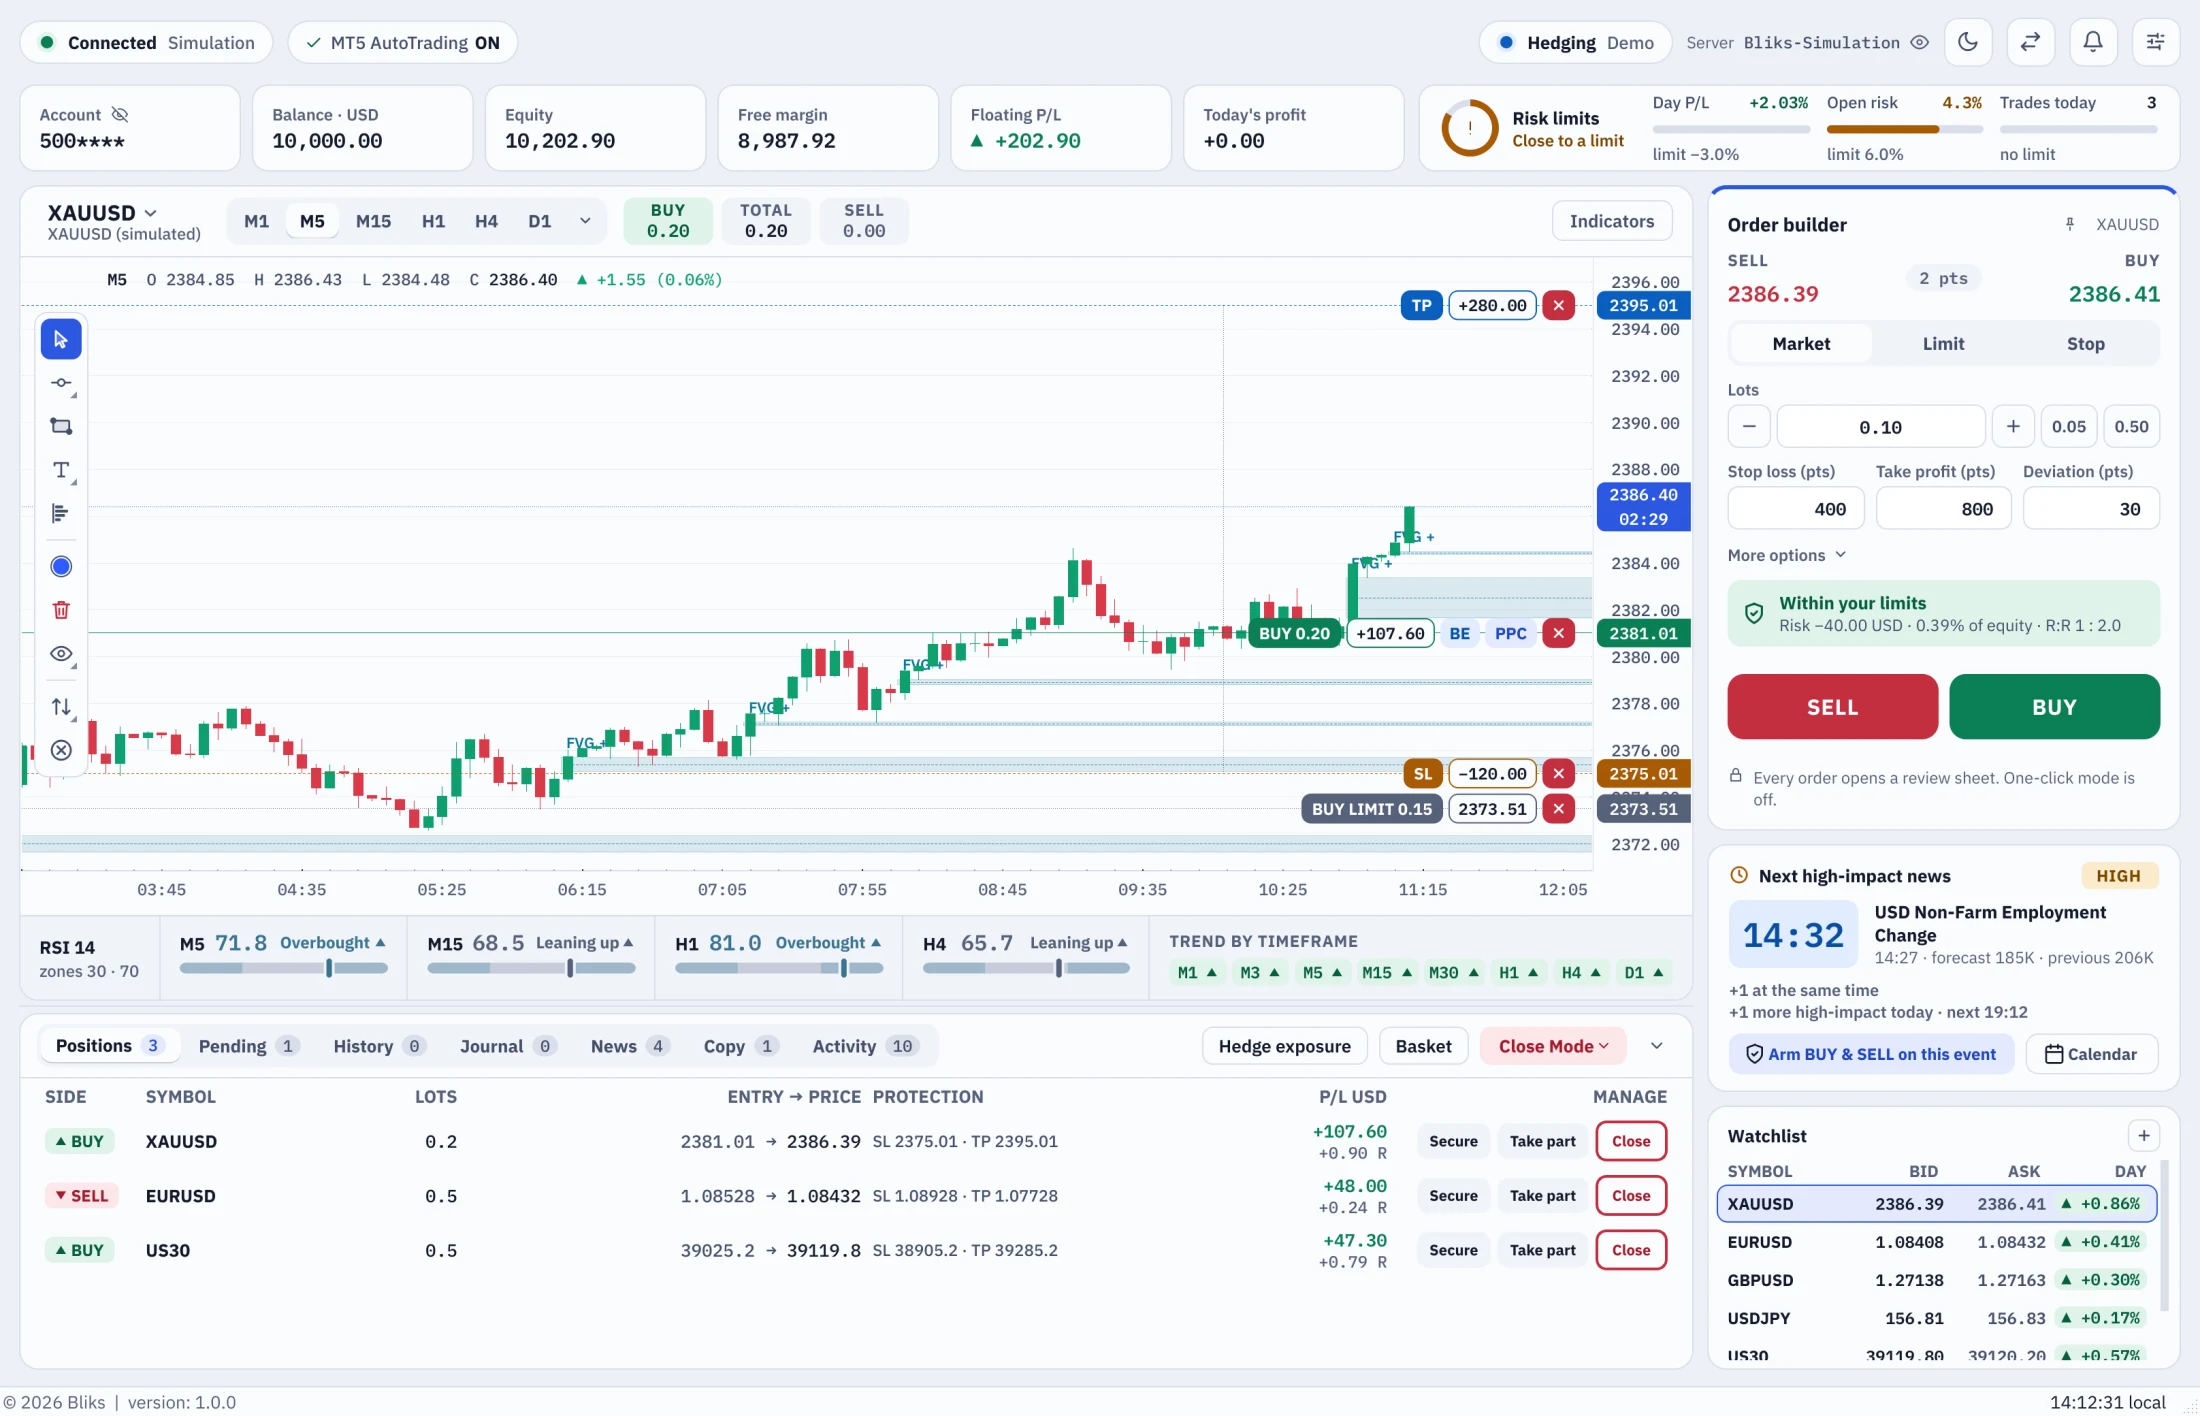2200x1416 pixels.
Task: Toggle account number visibility
Action: point(120,115)
